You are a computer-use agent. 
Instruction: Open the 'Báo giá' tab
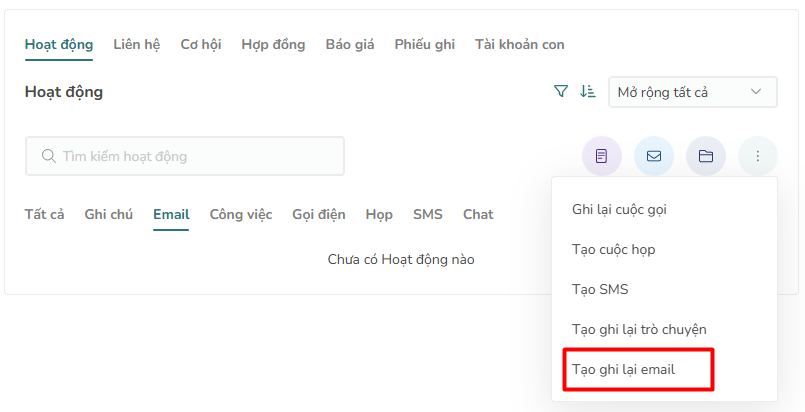[350, 45]
